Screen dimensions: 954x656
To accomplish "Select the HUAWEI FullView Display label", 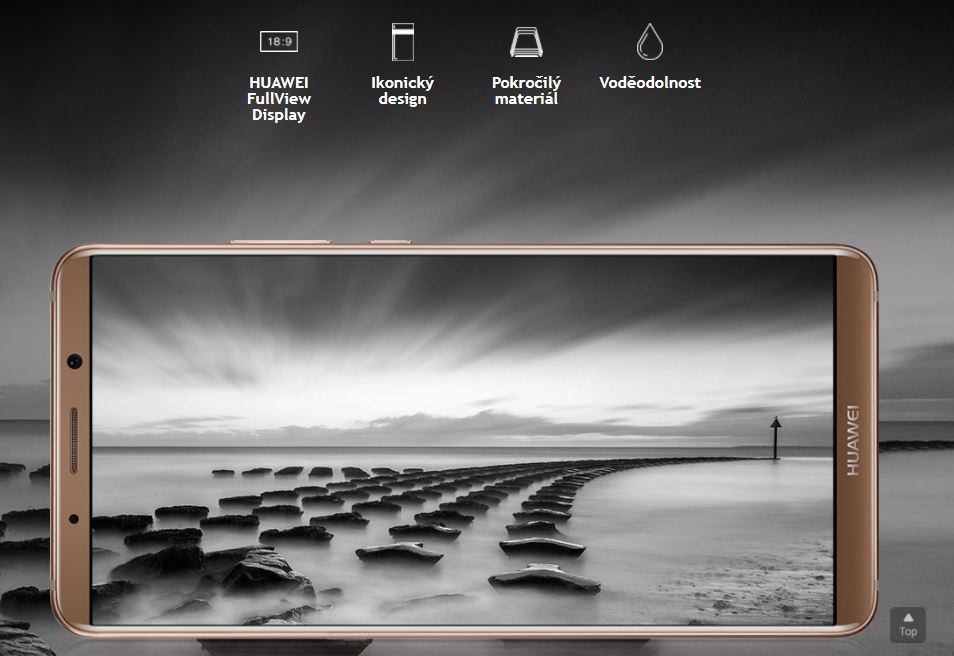I will (x=279, y=99).
